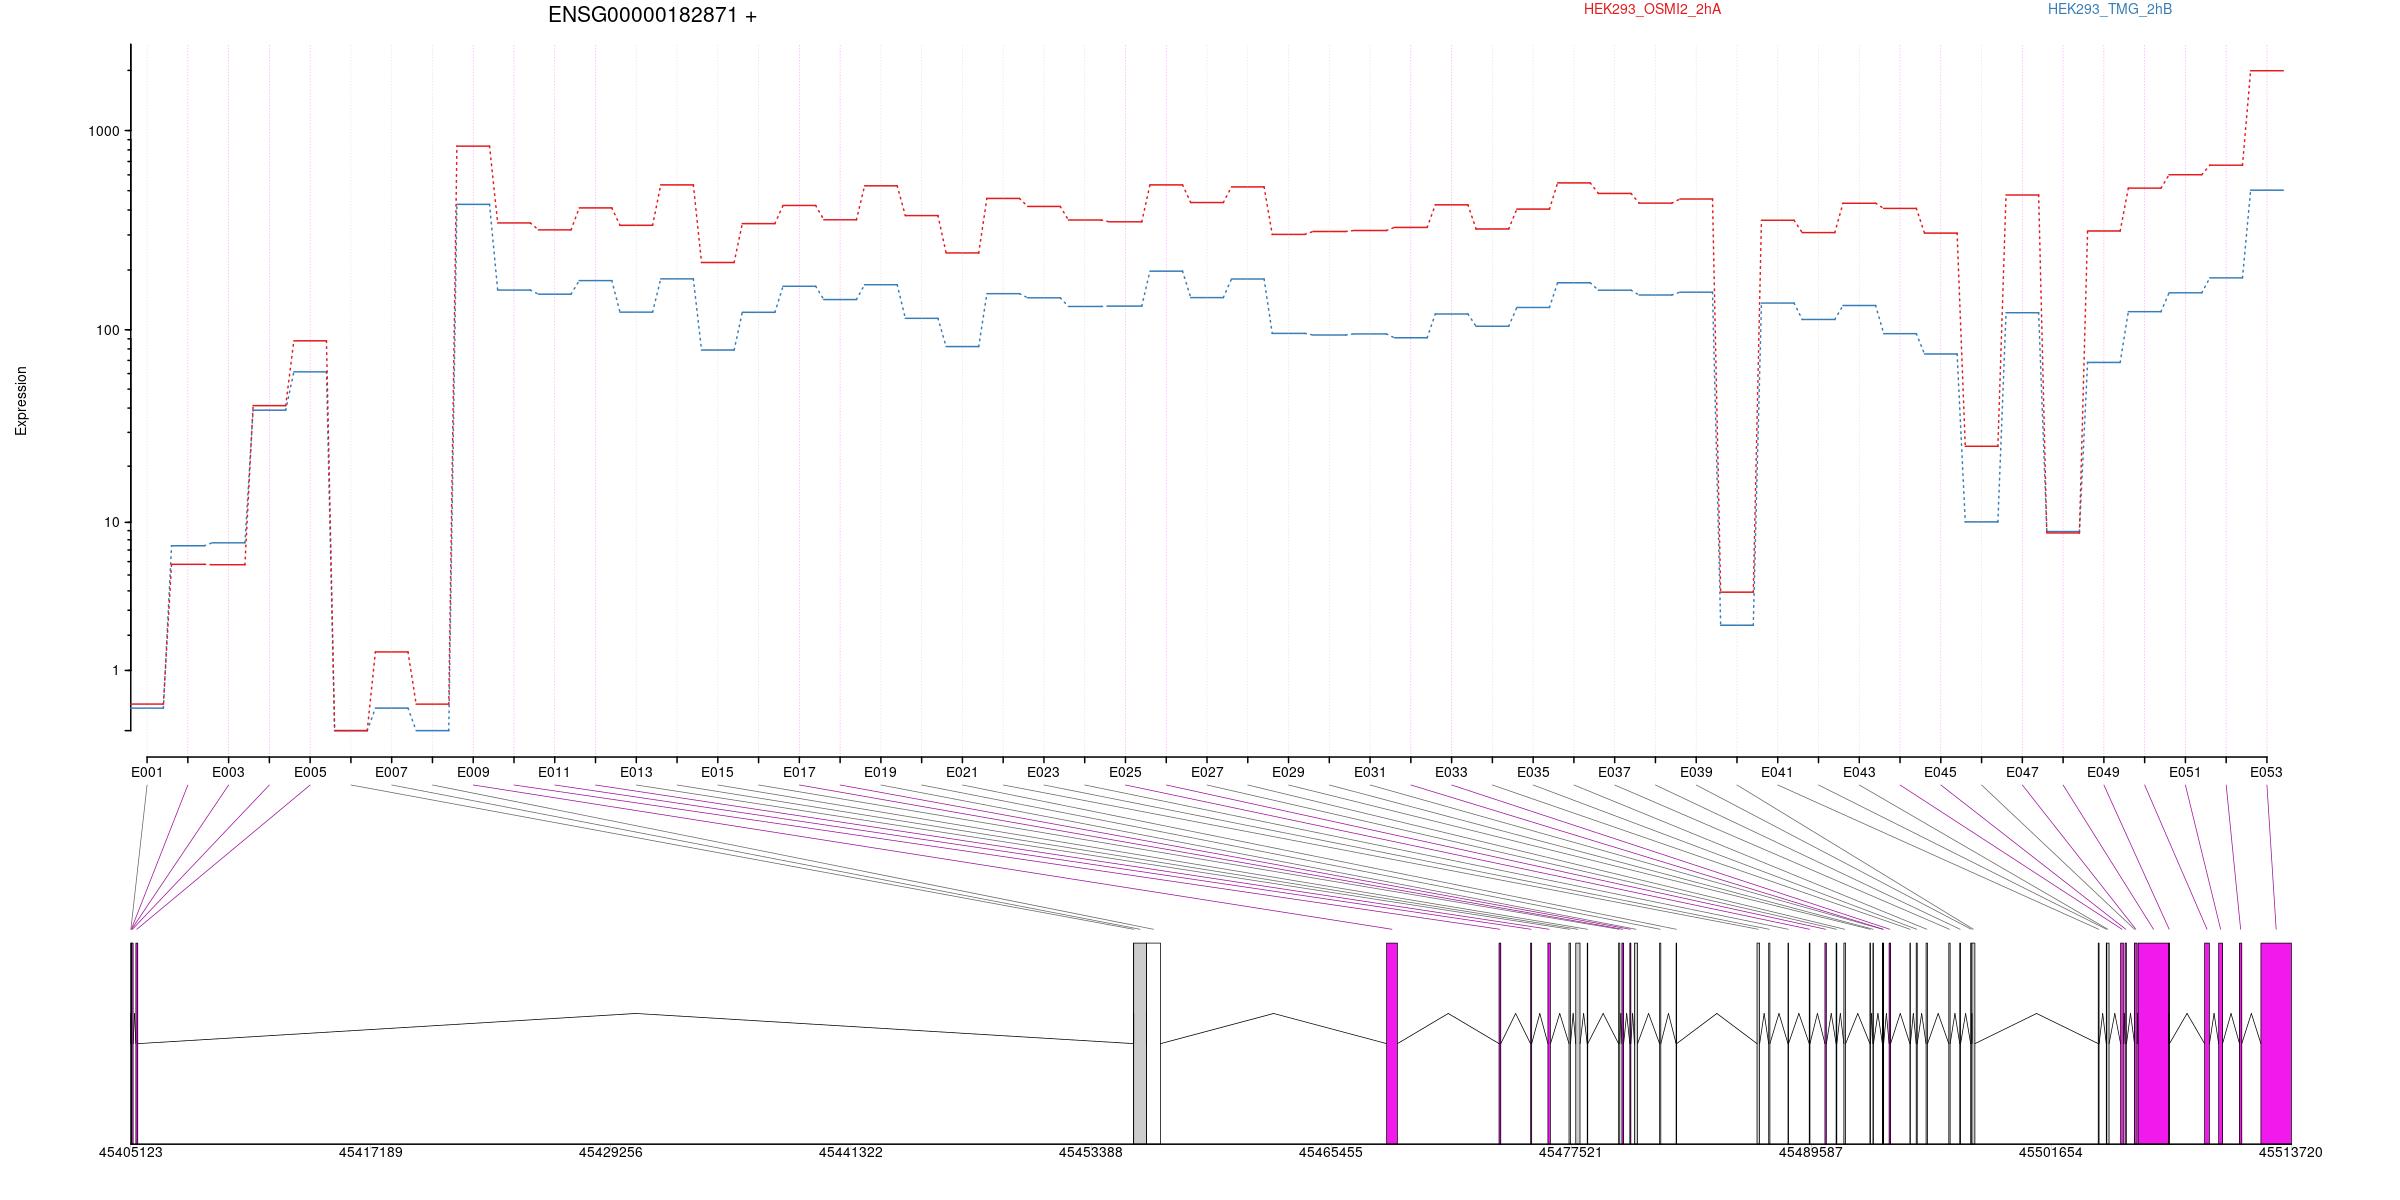Click exon label E001
This screenshot has width=2400, height=1200.
coord(147,772)
